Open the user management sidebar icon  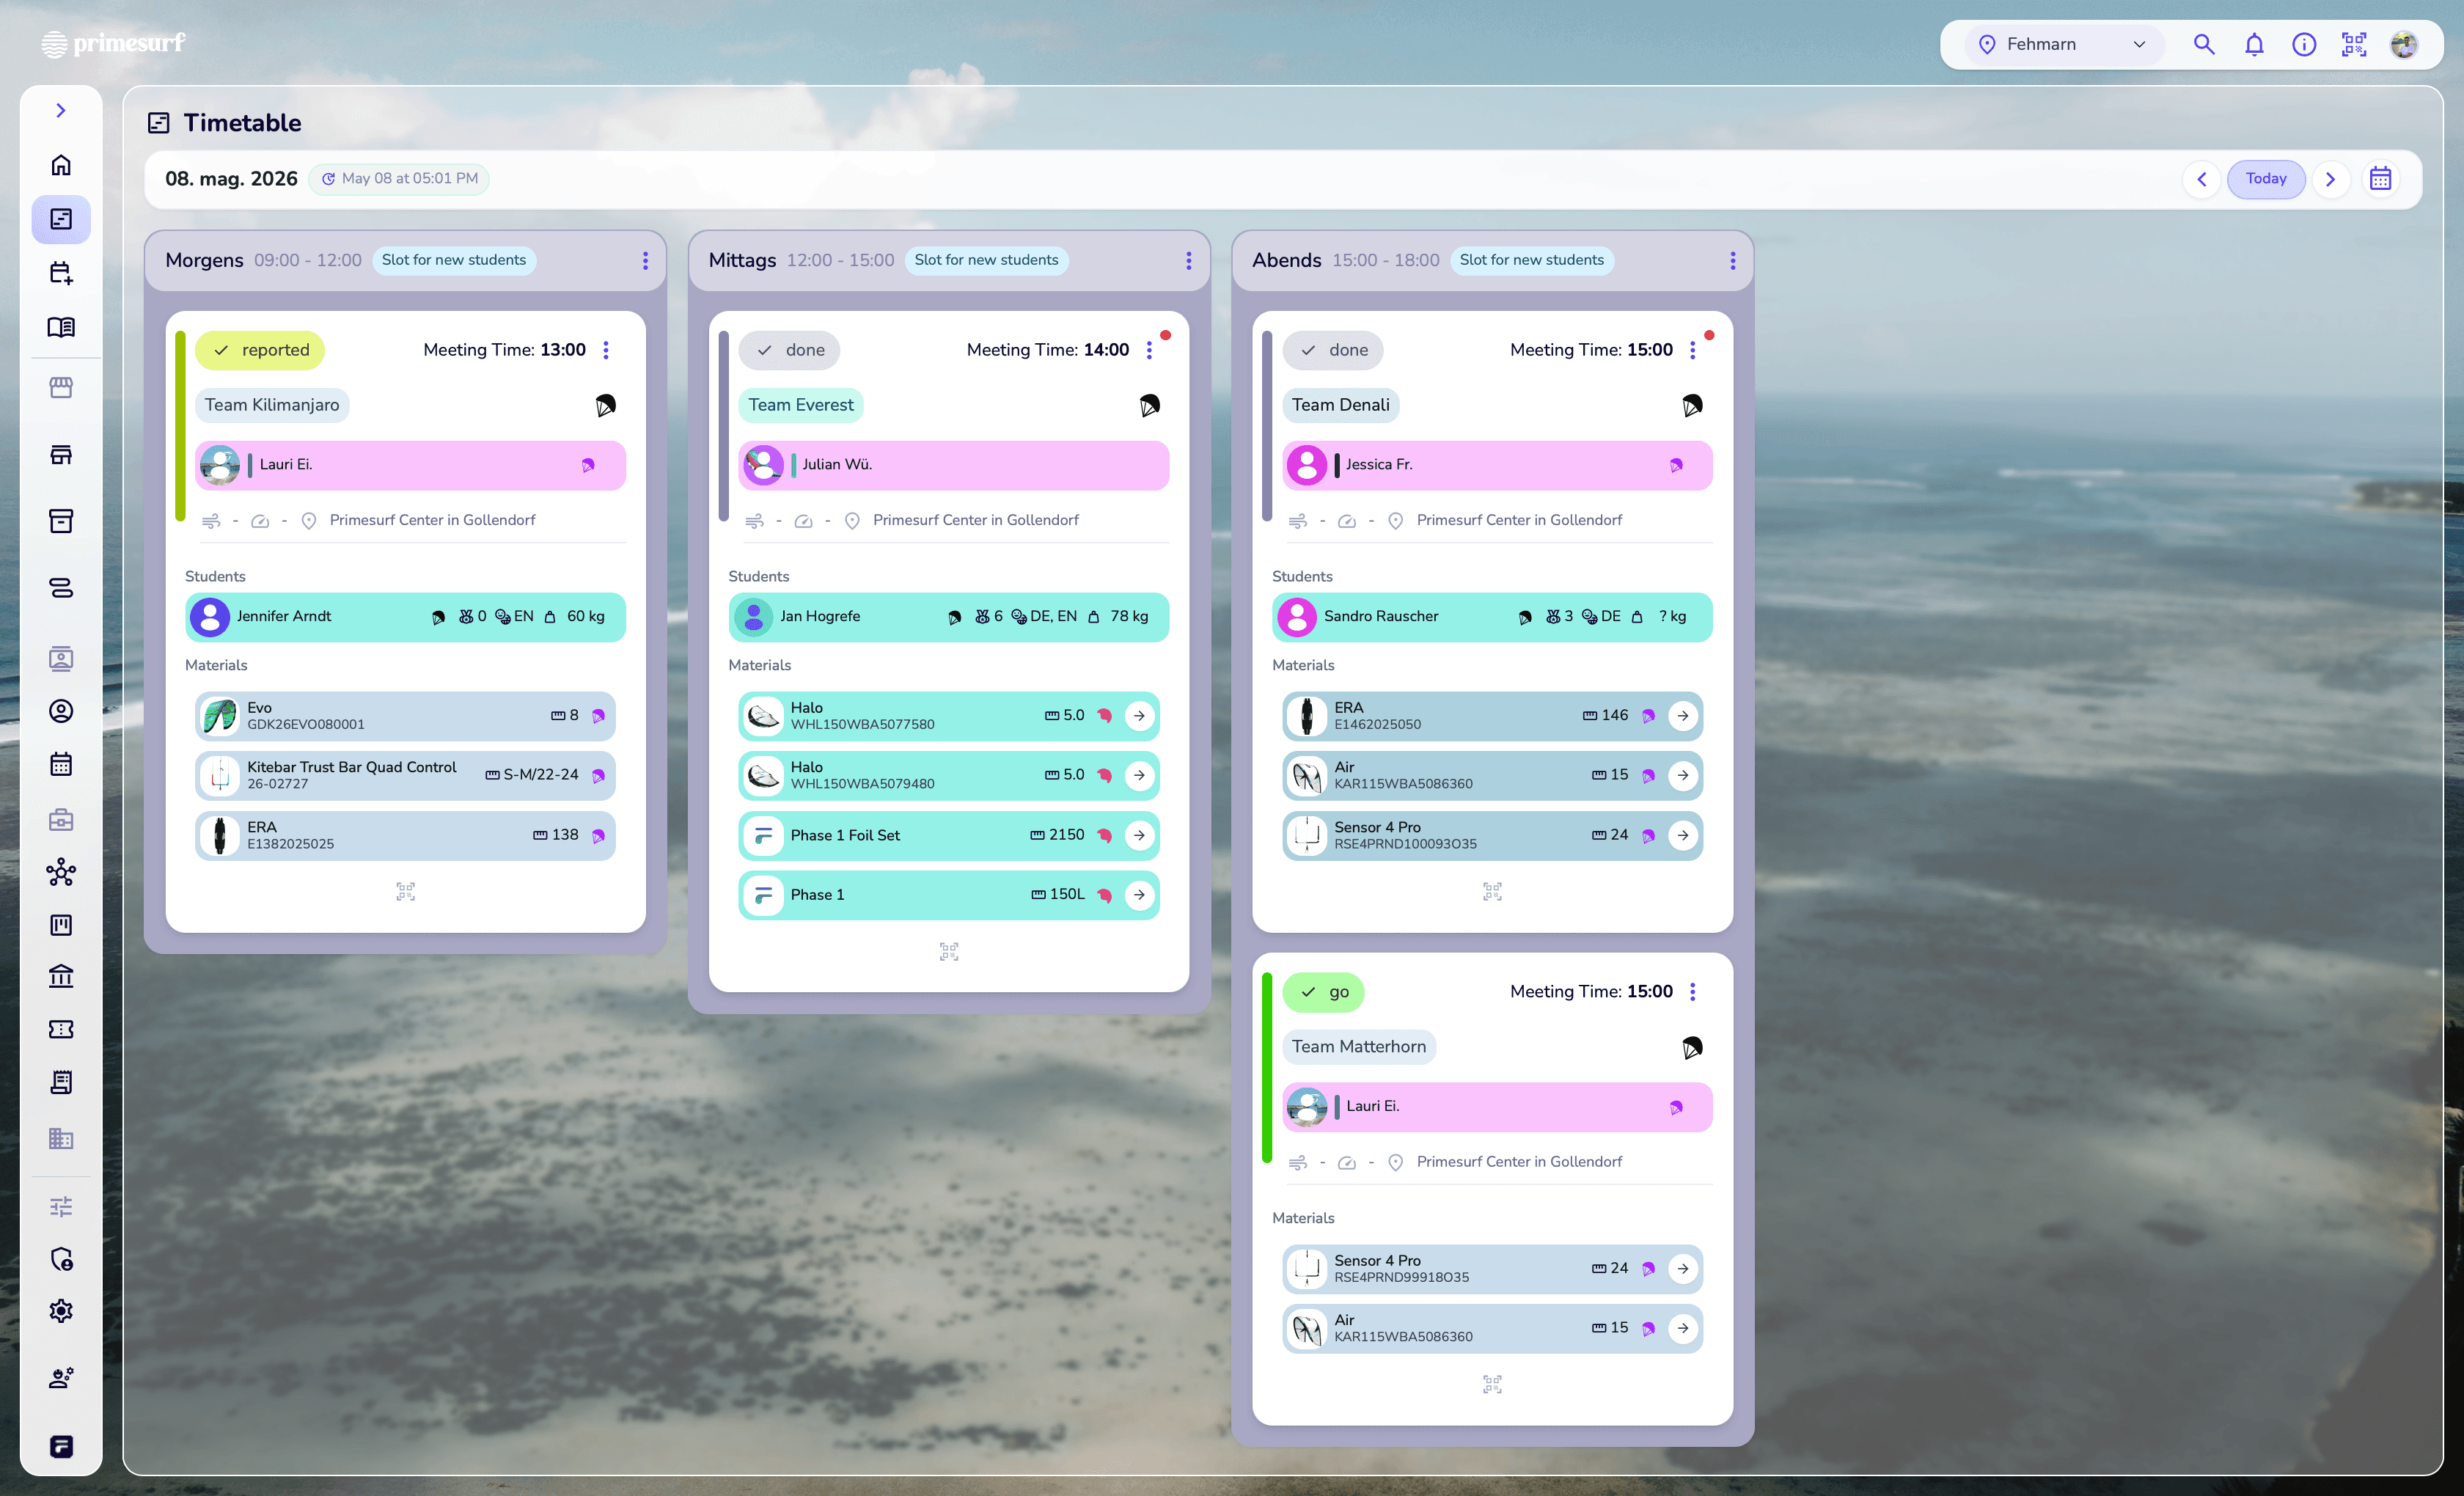[x=61, y=1378]
